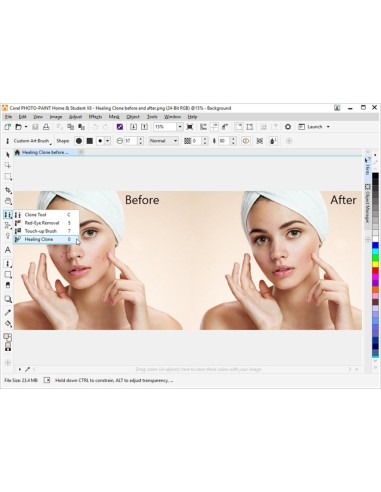The height and width of the screenshot is (492, 381).
Task: Toggle the orange circled brush option
Action: coord(246,141)
